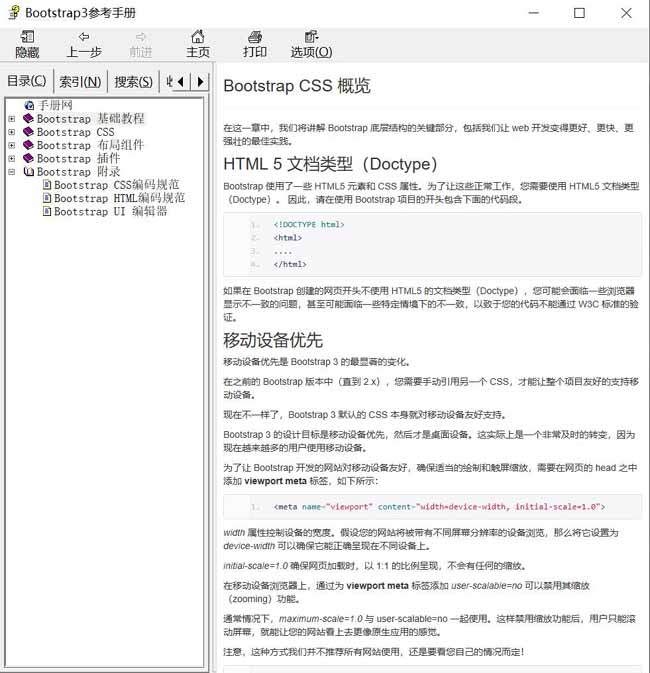Viewport: 650px width, 673px height.
Task: Click the page icon of Bootstrap HTML编码规范
Action: pos(47,198)
